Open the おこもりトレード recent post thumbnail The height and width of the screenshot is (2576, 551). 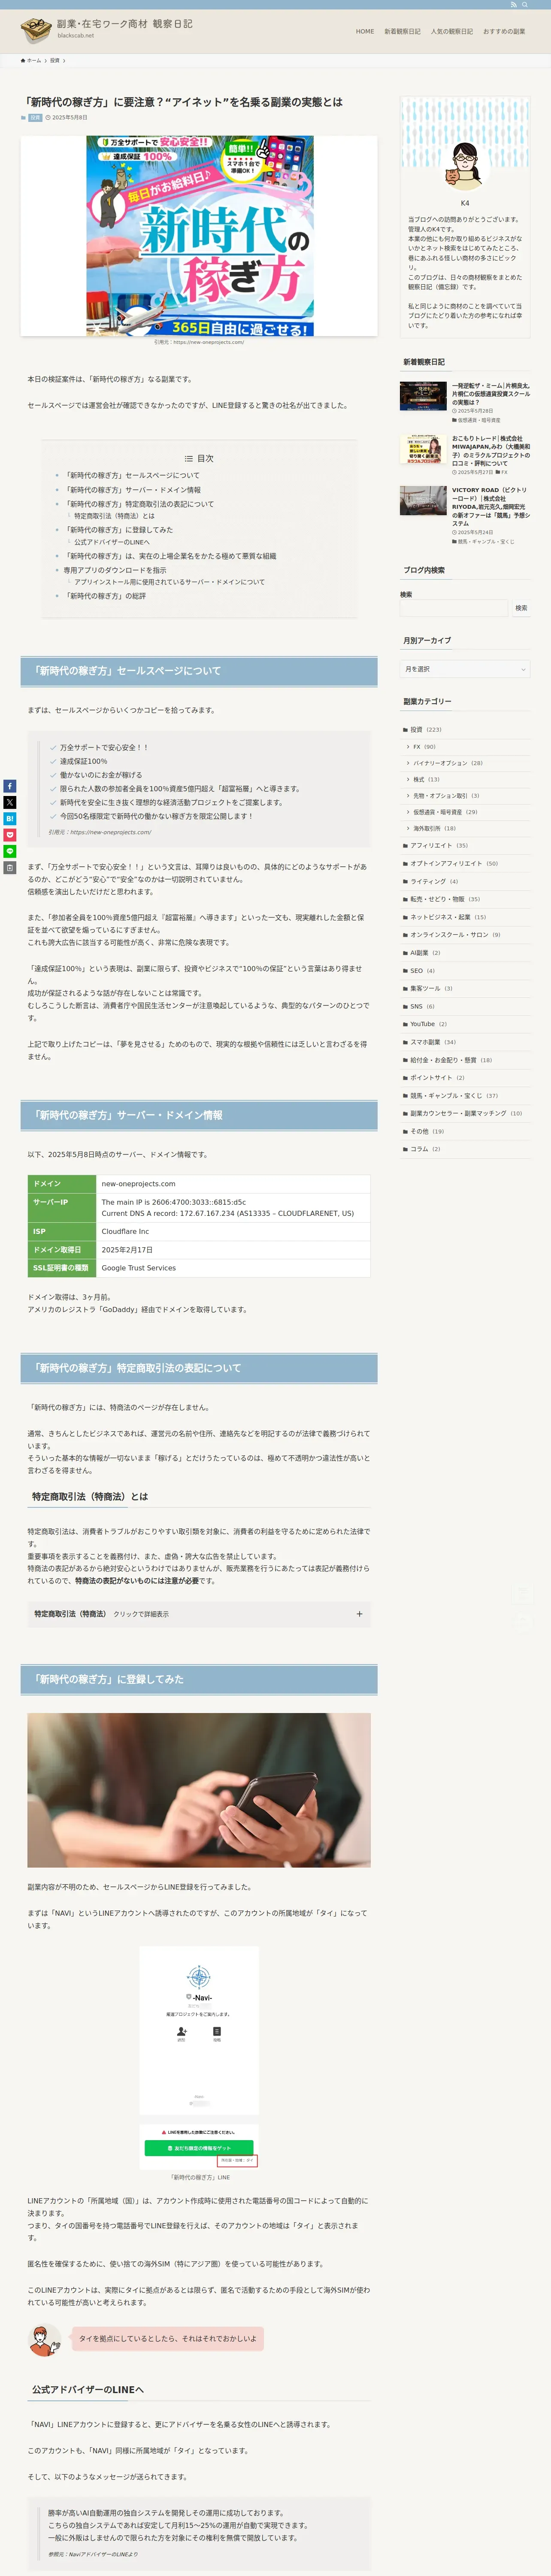[423, 449]
